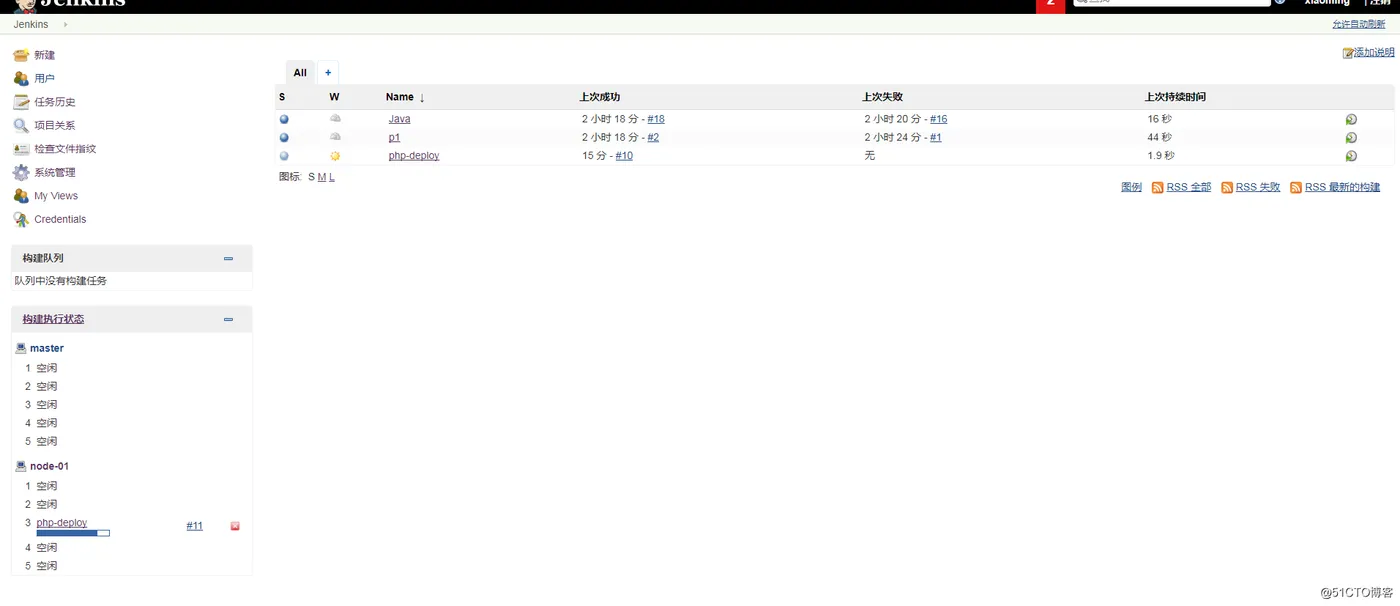
Task: Click the 图例 legend link
Action: 1131,187
